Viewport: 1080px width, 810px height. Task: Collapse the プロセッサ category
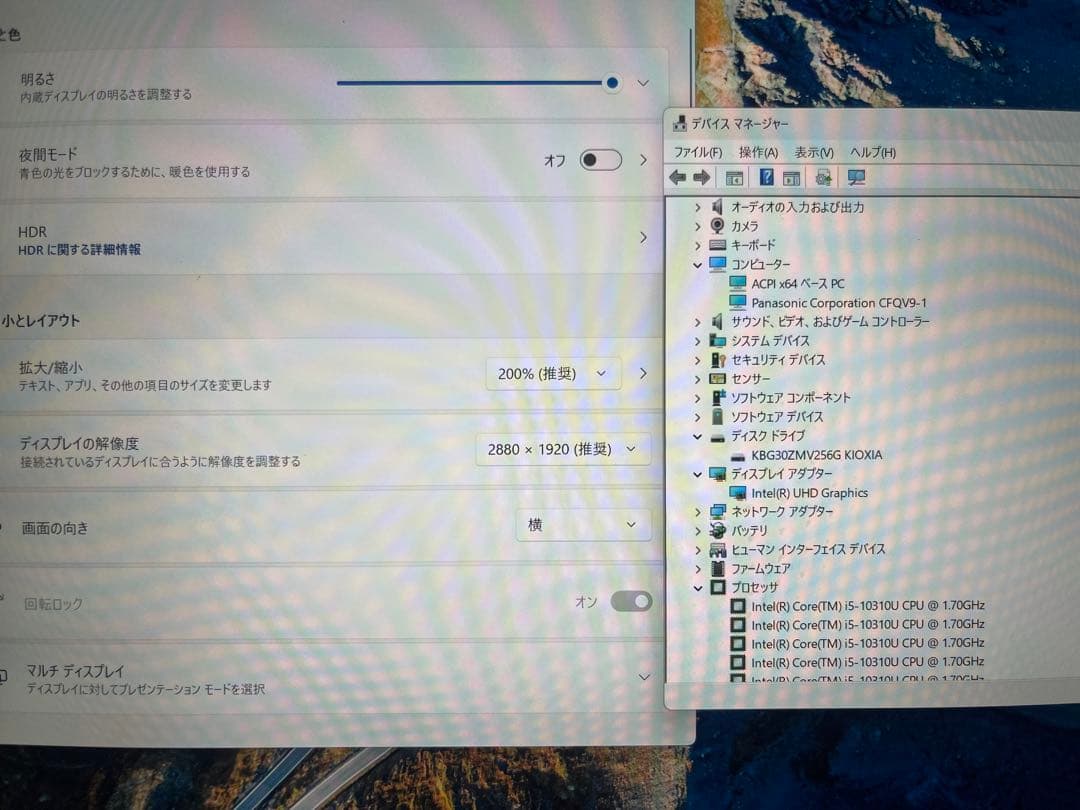pyautogui.click(x=697, y=587)
